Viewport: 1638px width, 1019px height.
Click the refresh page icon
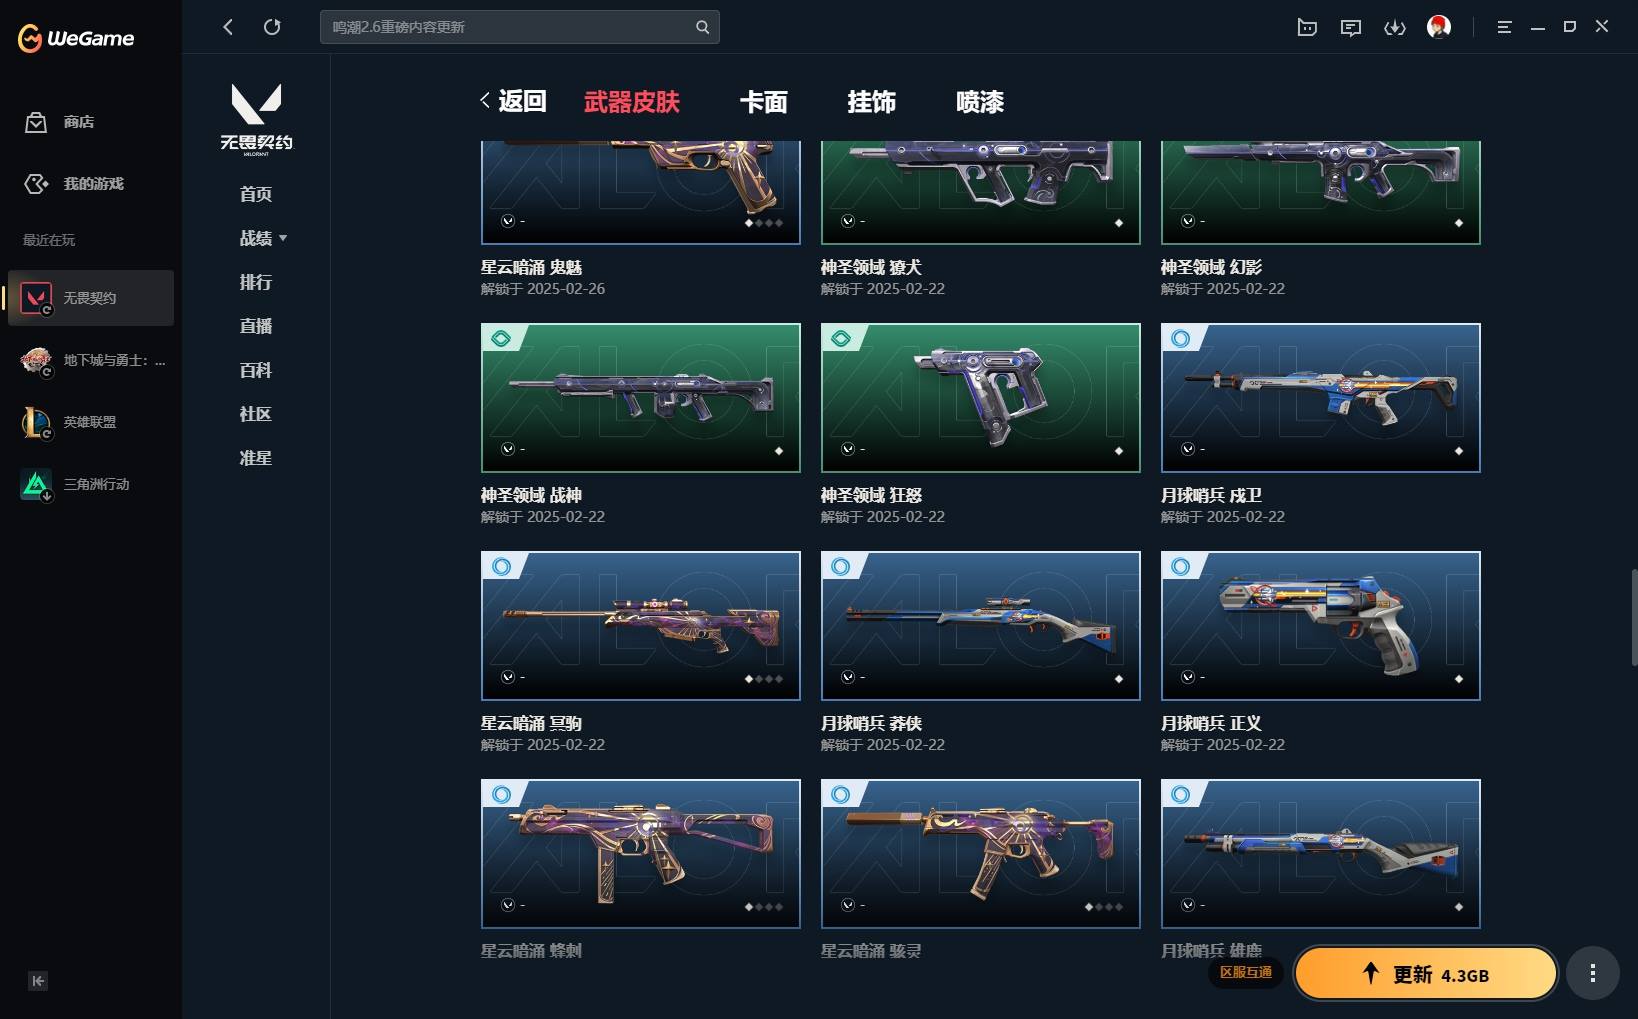pyautogui.click(x=272, y=27)
